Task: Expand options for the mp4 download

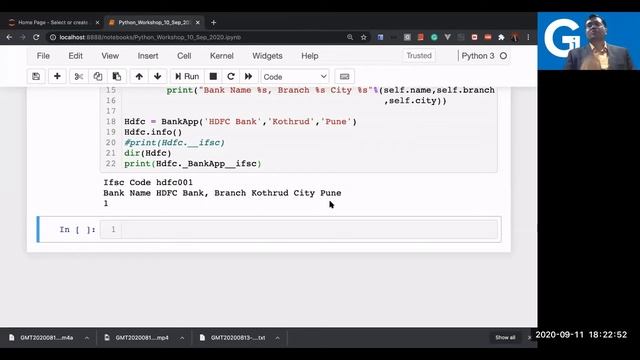Action: click(182, 338)
